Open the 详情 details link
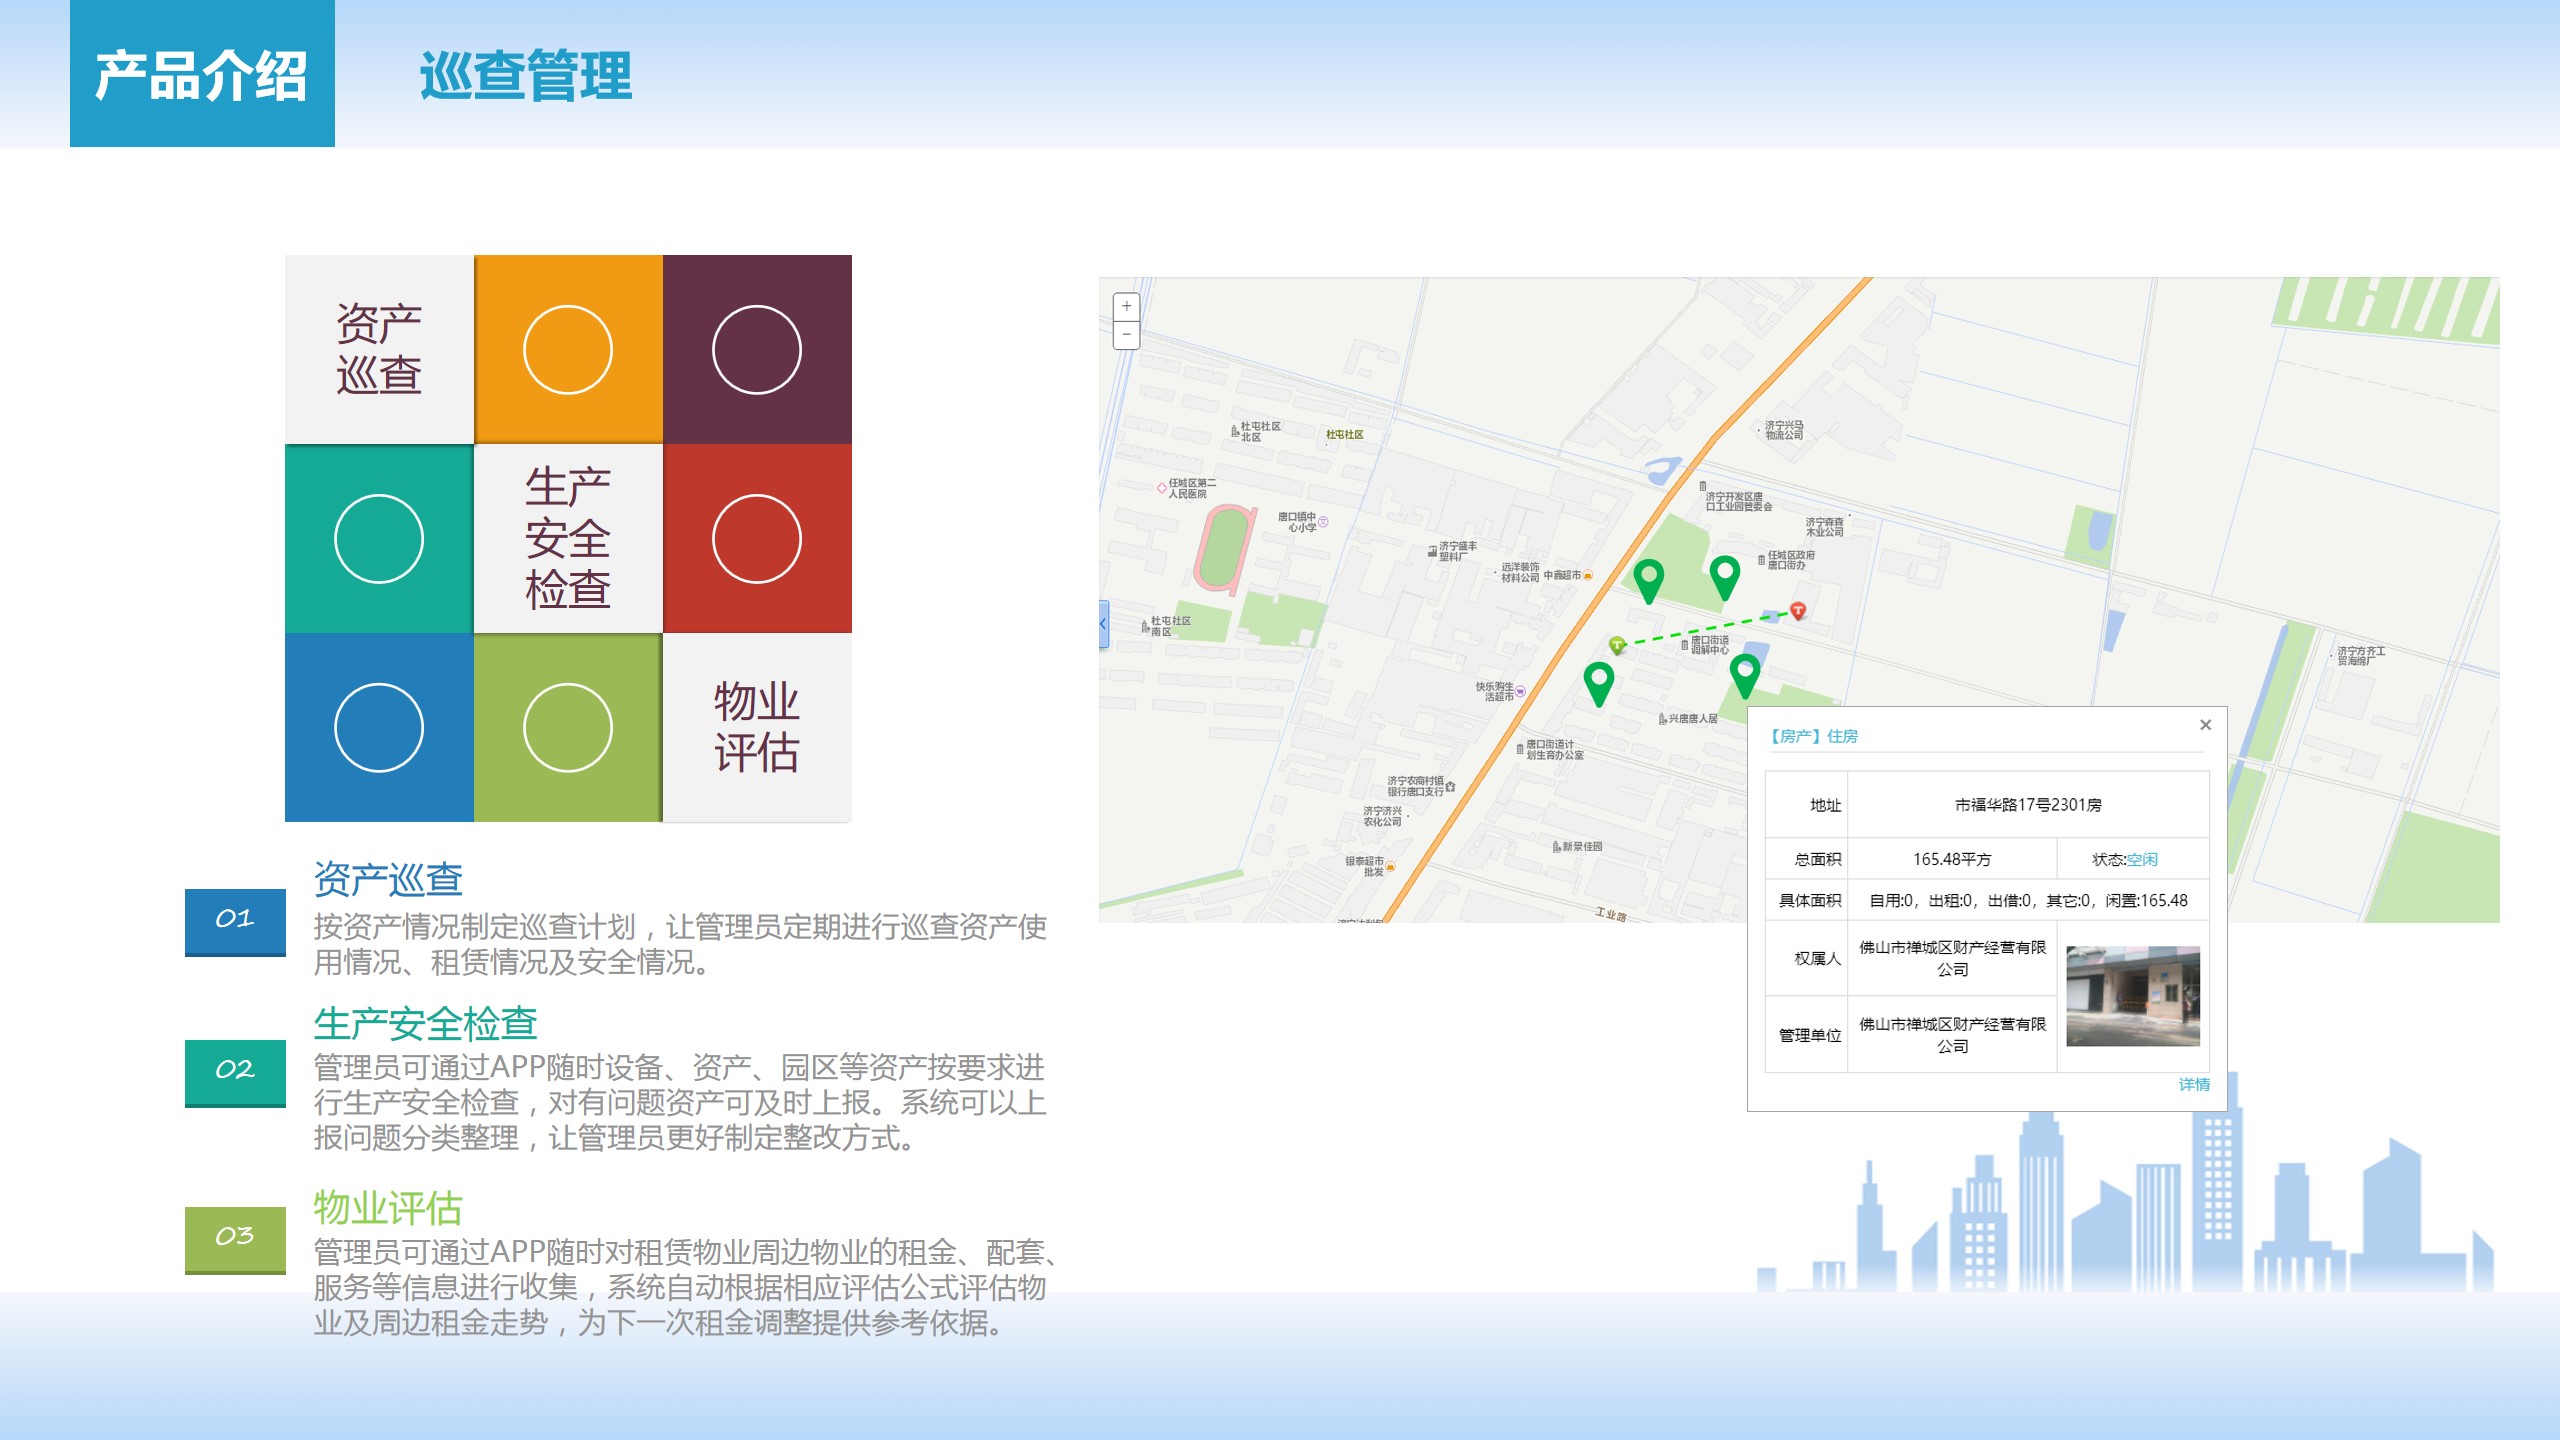This screenshot has width=2560, height=1440. point(2194,1084)
